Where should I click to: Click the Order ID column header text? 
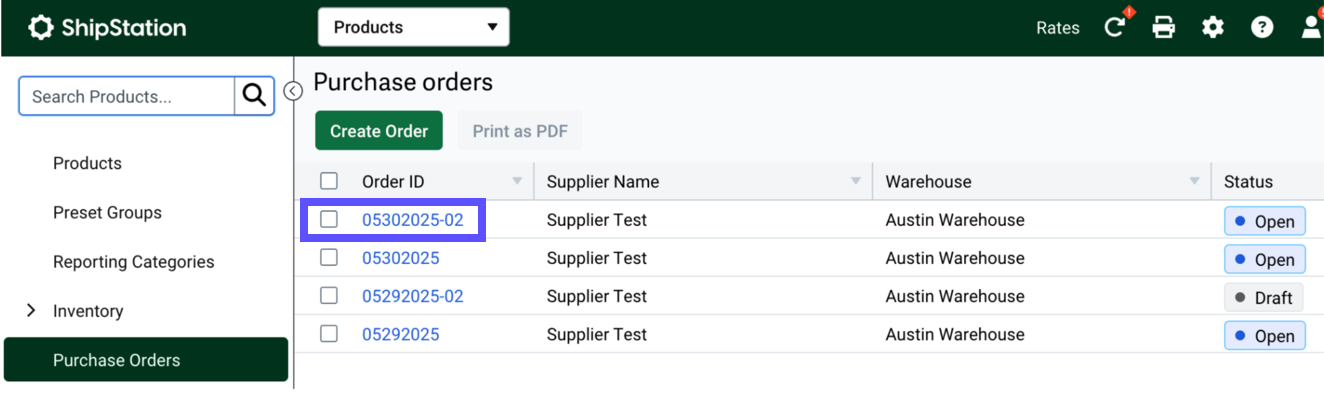(393, 182)
